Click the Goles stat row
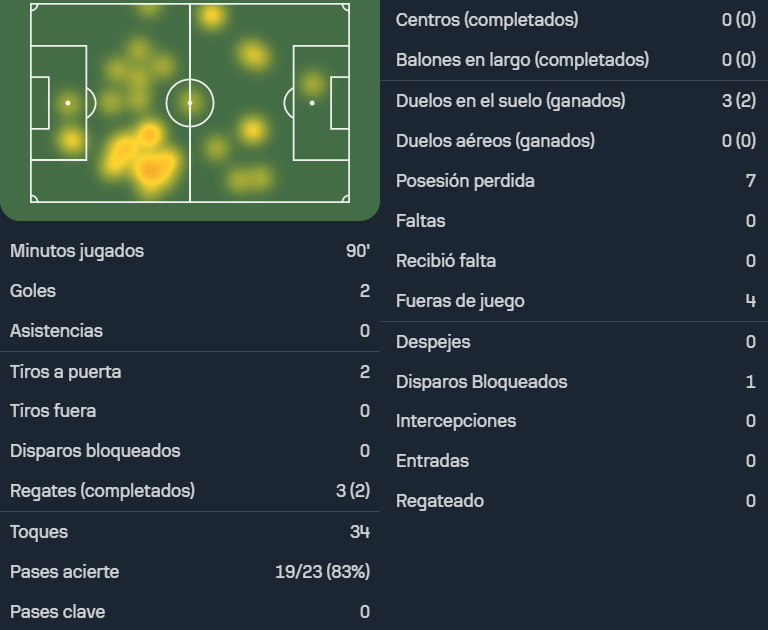Image resolution: width=768 pixels, height=630 pixels. click(190, 291)
